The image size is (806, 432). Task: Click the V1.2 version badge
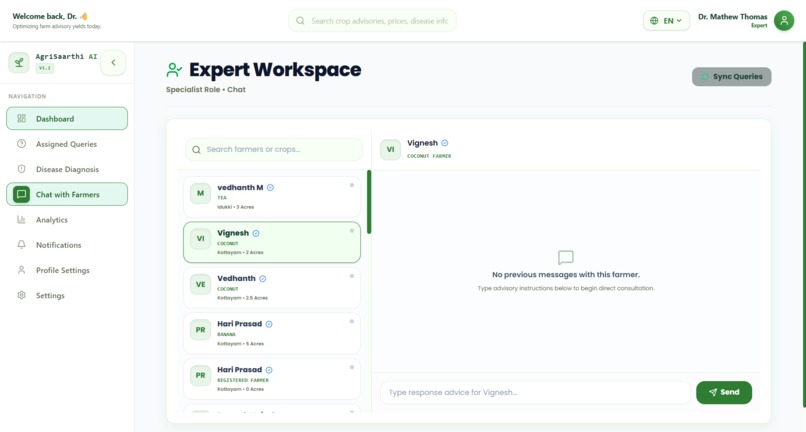45,68
